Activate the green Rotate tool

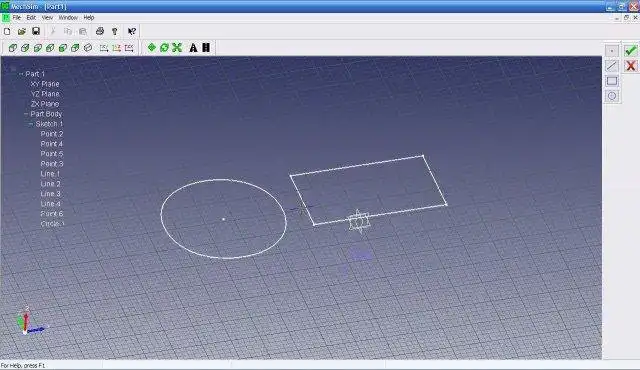tap(164, 48)
